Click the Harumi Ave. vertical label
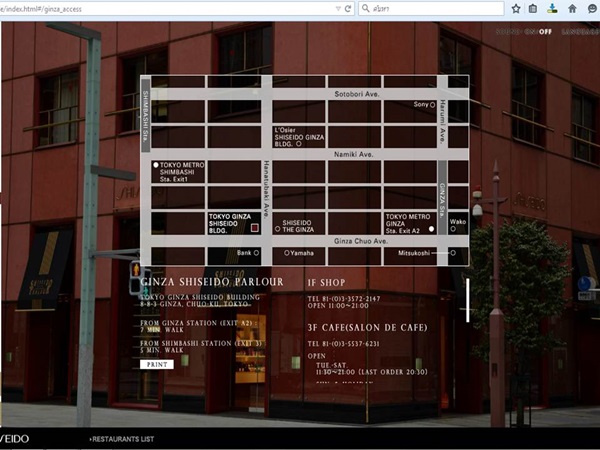The height and width of the screenshot is (450, 600). [x=442, y=122]
